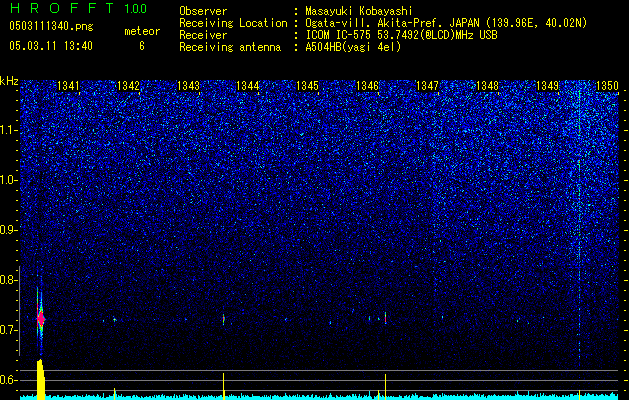Click the HROFFT title text
The width and height of the screenshot is (629, 400).
tap(61, 8)
